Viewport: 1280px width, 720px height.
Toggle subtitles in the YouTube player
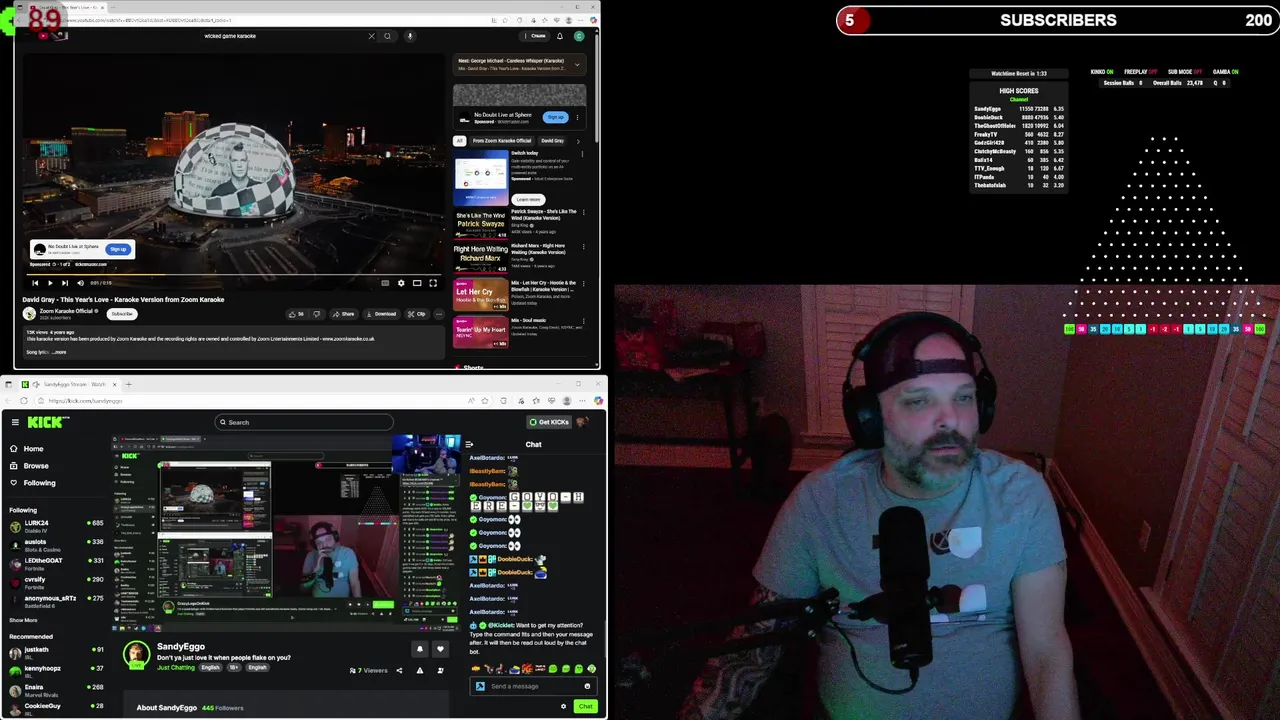385,283
